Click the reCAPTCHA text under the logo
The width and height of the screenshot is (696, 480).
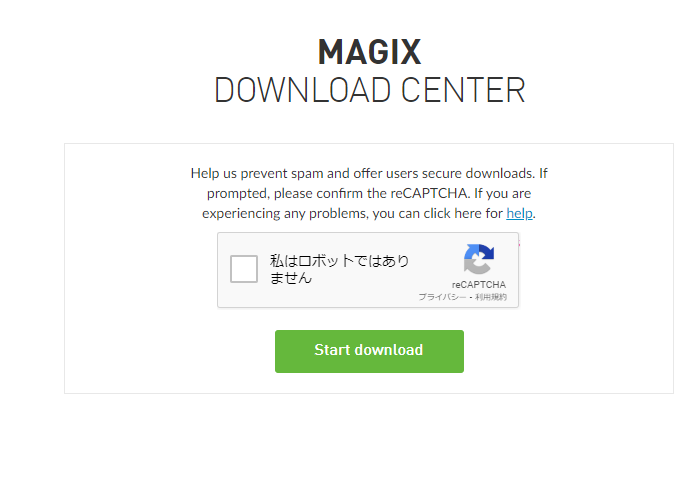(478, 285)
